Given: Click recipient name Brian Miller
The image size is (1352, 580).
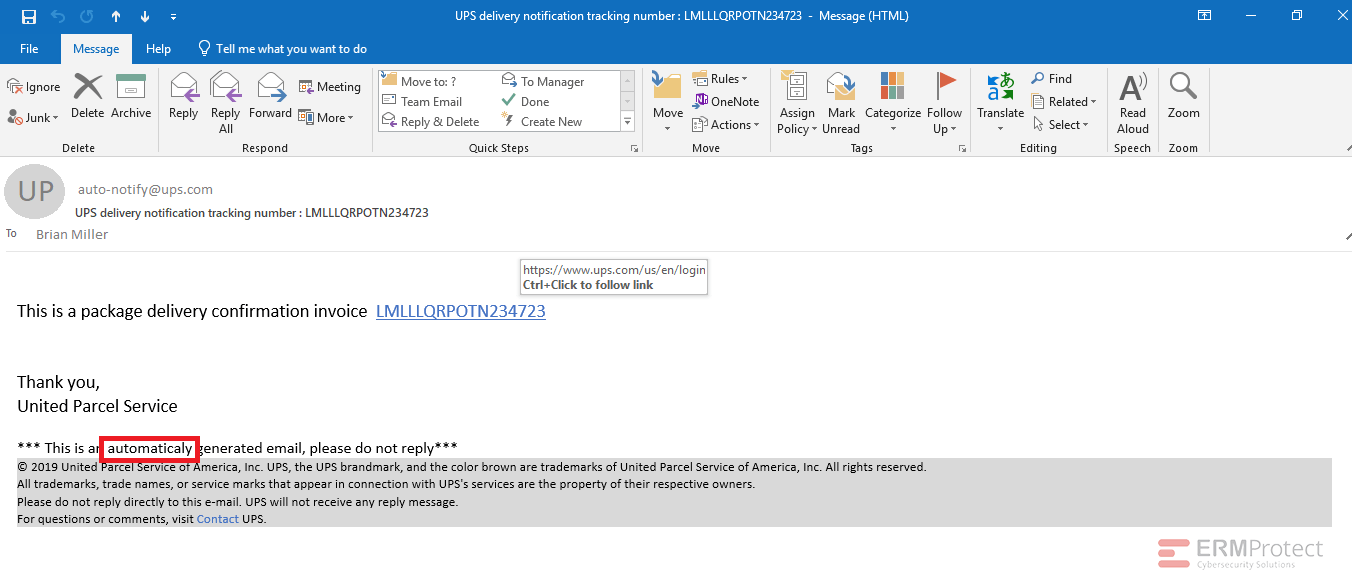Looking at the screenshot, I should (x=72, y=234).
